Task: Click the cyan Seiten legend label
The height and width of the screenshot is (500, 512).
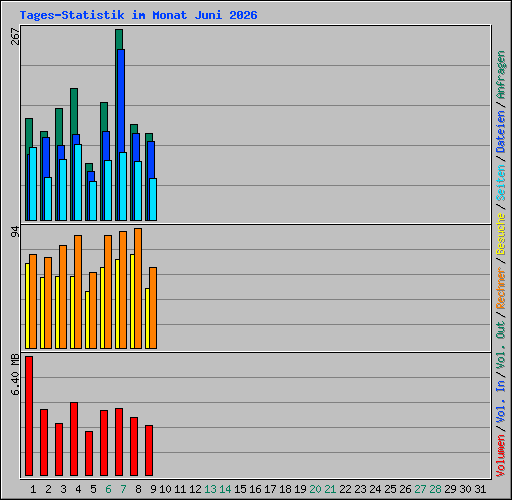Action: [501, 183]
